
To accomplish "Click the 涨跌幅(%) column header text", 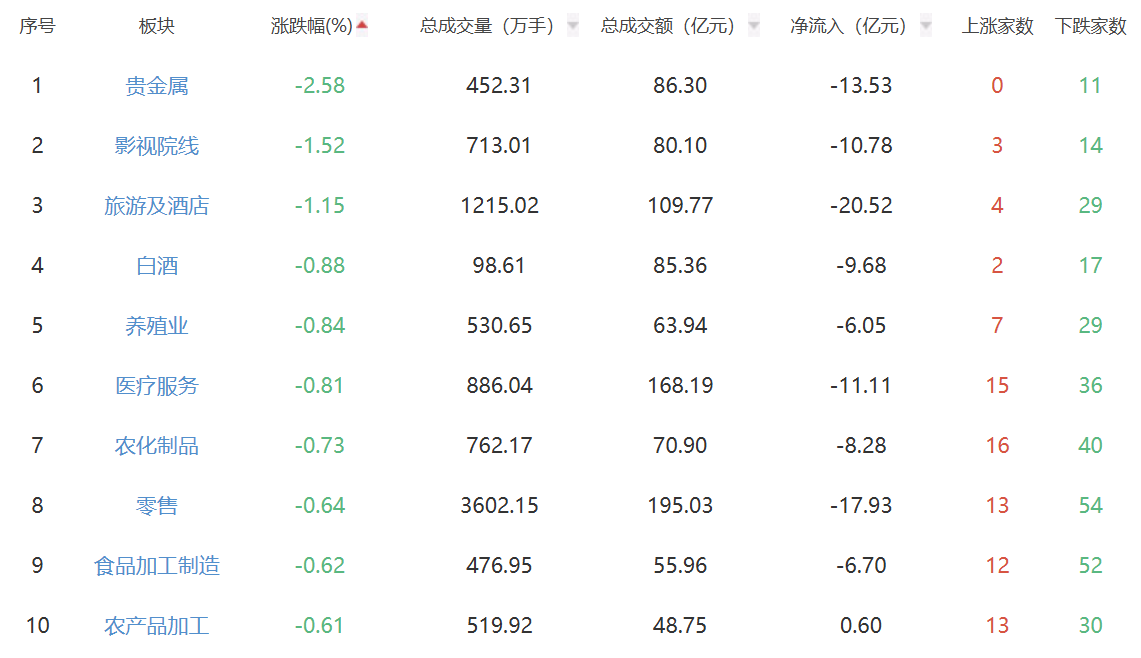I will click(311, 27).
